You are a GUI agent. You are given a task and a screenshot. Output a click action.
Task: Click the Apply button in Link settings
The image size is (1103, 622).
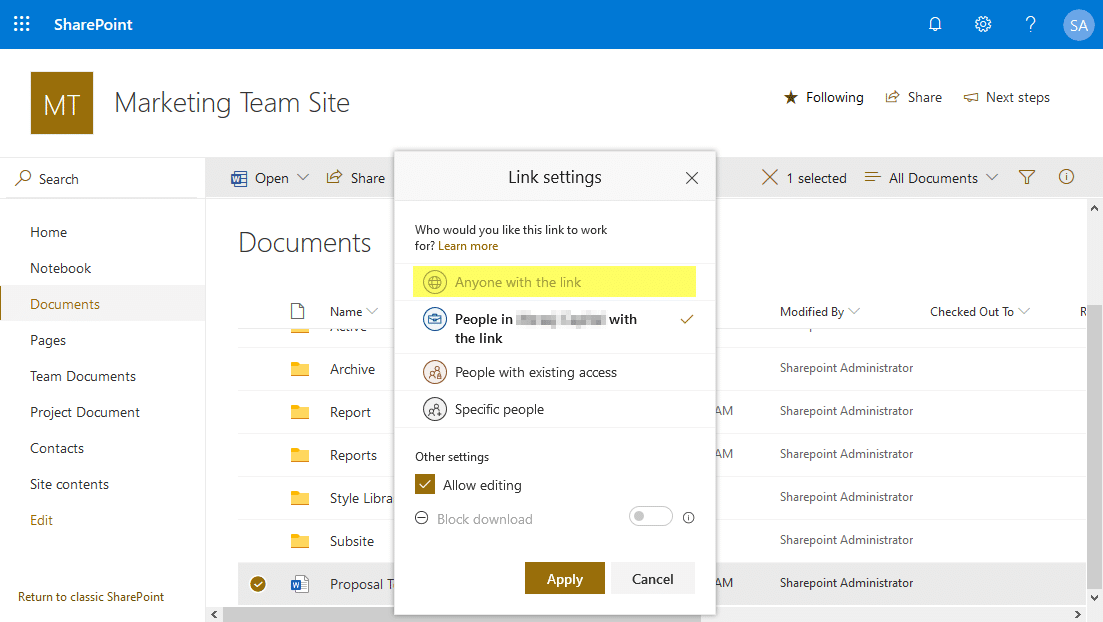coord(564,578)
